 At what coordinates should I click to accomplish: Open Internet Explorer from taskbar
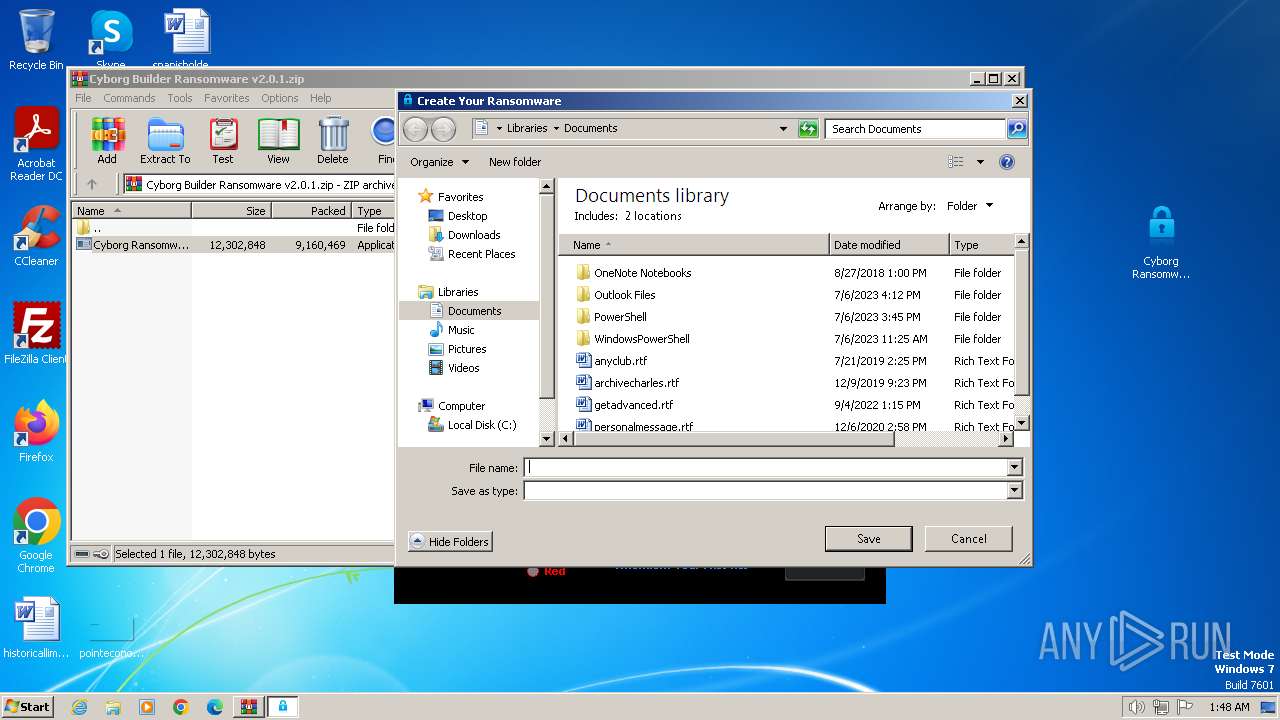click(x=79, y=707)
